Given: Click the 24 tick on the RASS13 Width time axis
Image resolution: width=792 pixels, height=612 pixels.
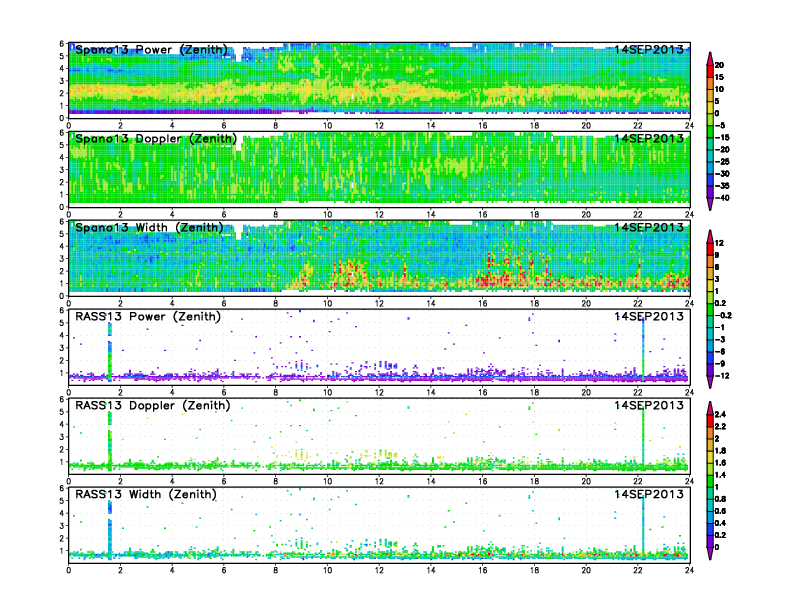Looking at the screenshot, I should pyautogui.click(x=689, y=569).
